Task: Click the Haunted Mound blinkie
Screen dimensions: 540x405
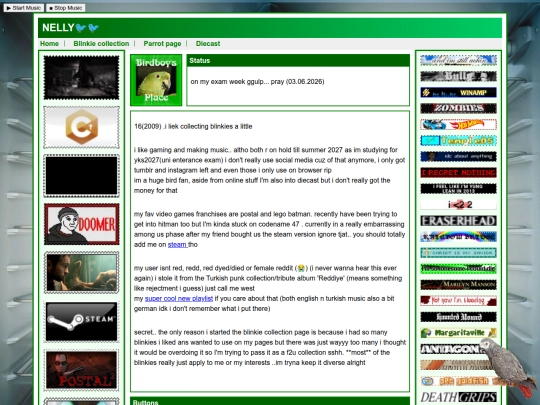Action: (458, 317)
